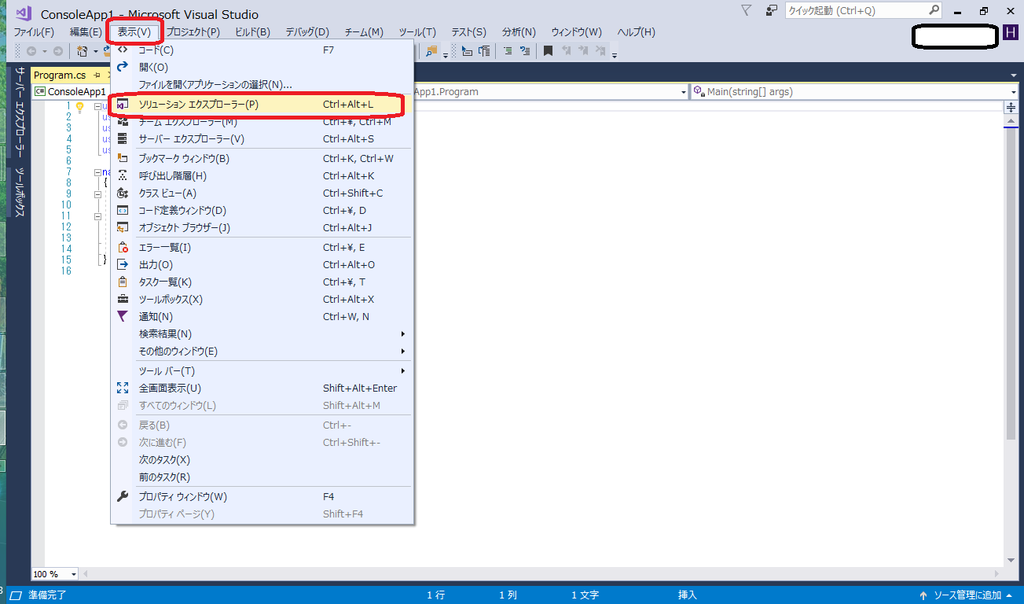Viewport: 1024px width, 604px height.
Task: Click the Navigate Forward toolbar icon
Action: coord(58,51)
